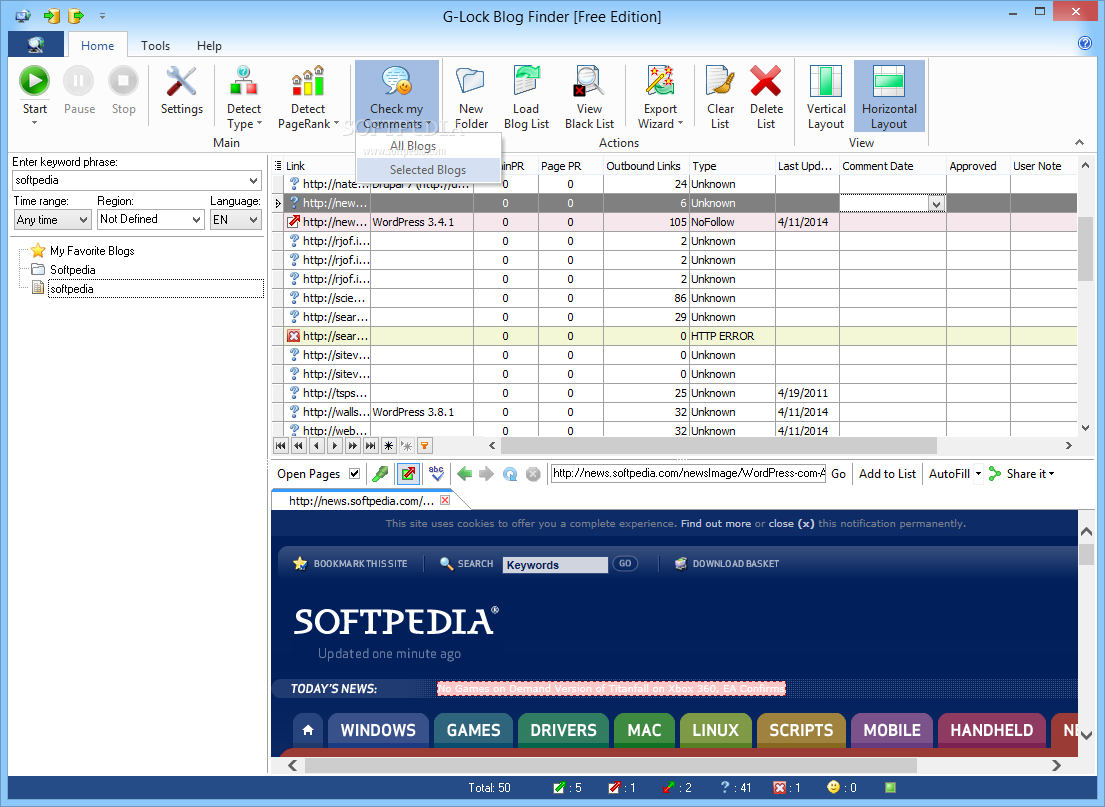Click Detect PageRank icon
This screenshot has width=1105, height=807.
308,80
